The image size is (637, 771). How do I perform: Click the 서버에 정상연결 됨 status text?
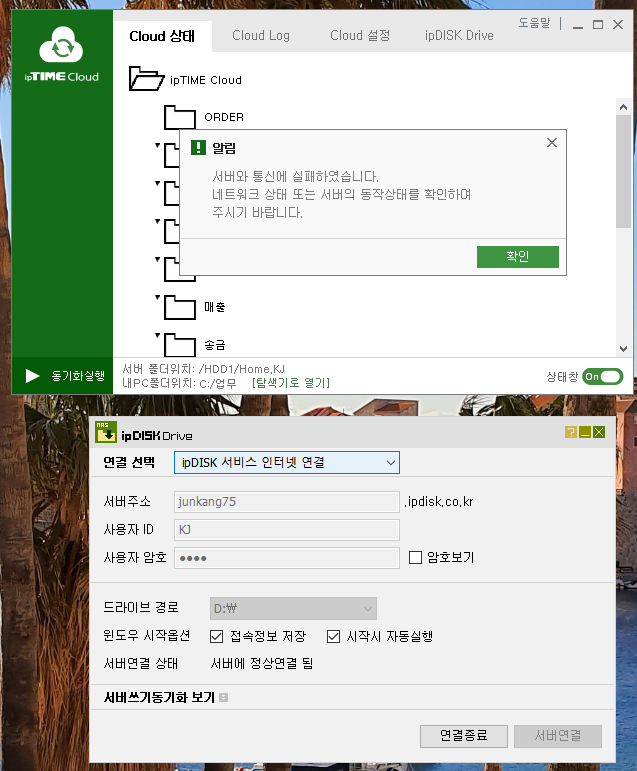(x=262, y=664)
